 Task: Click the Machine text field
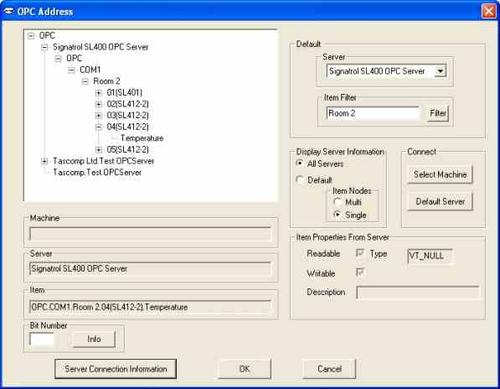pyautogui.click(x=150, y=234)
